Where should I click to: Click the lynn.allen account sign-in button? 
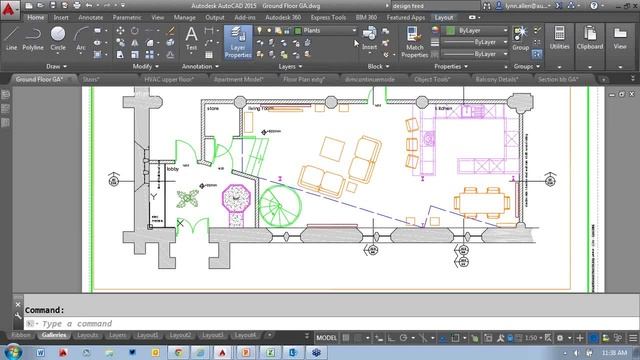[524, 6]
